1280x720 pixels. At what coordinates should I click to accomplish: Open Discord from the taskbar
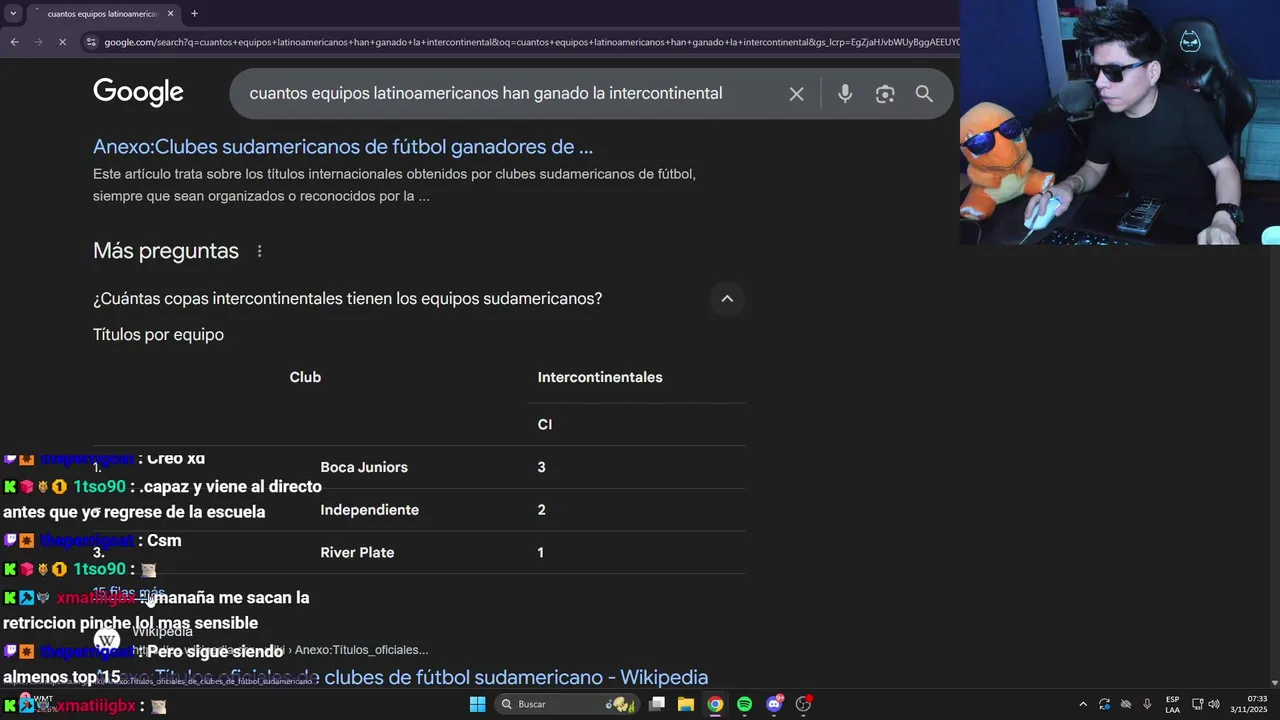[x=774, y=704]
